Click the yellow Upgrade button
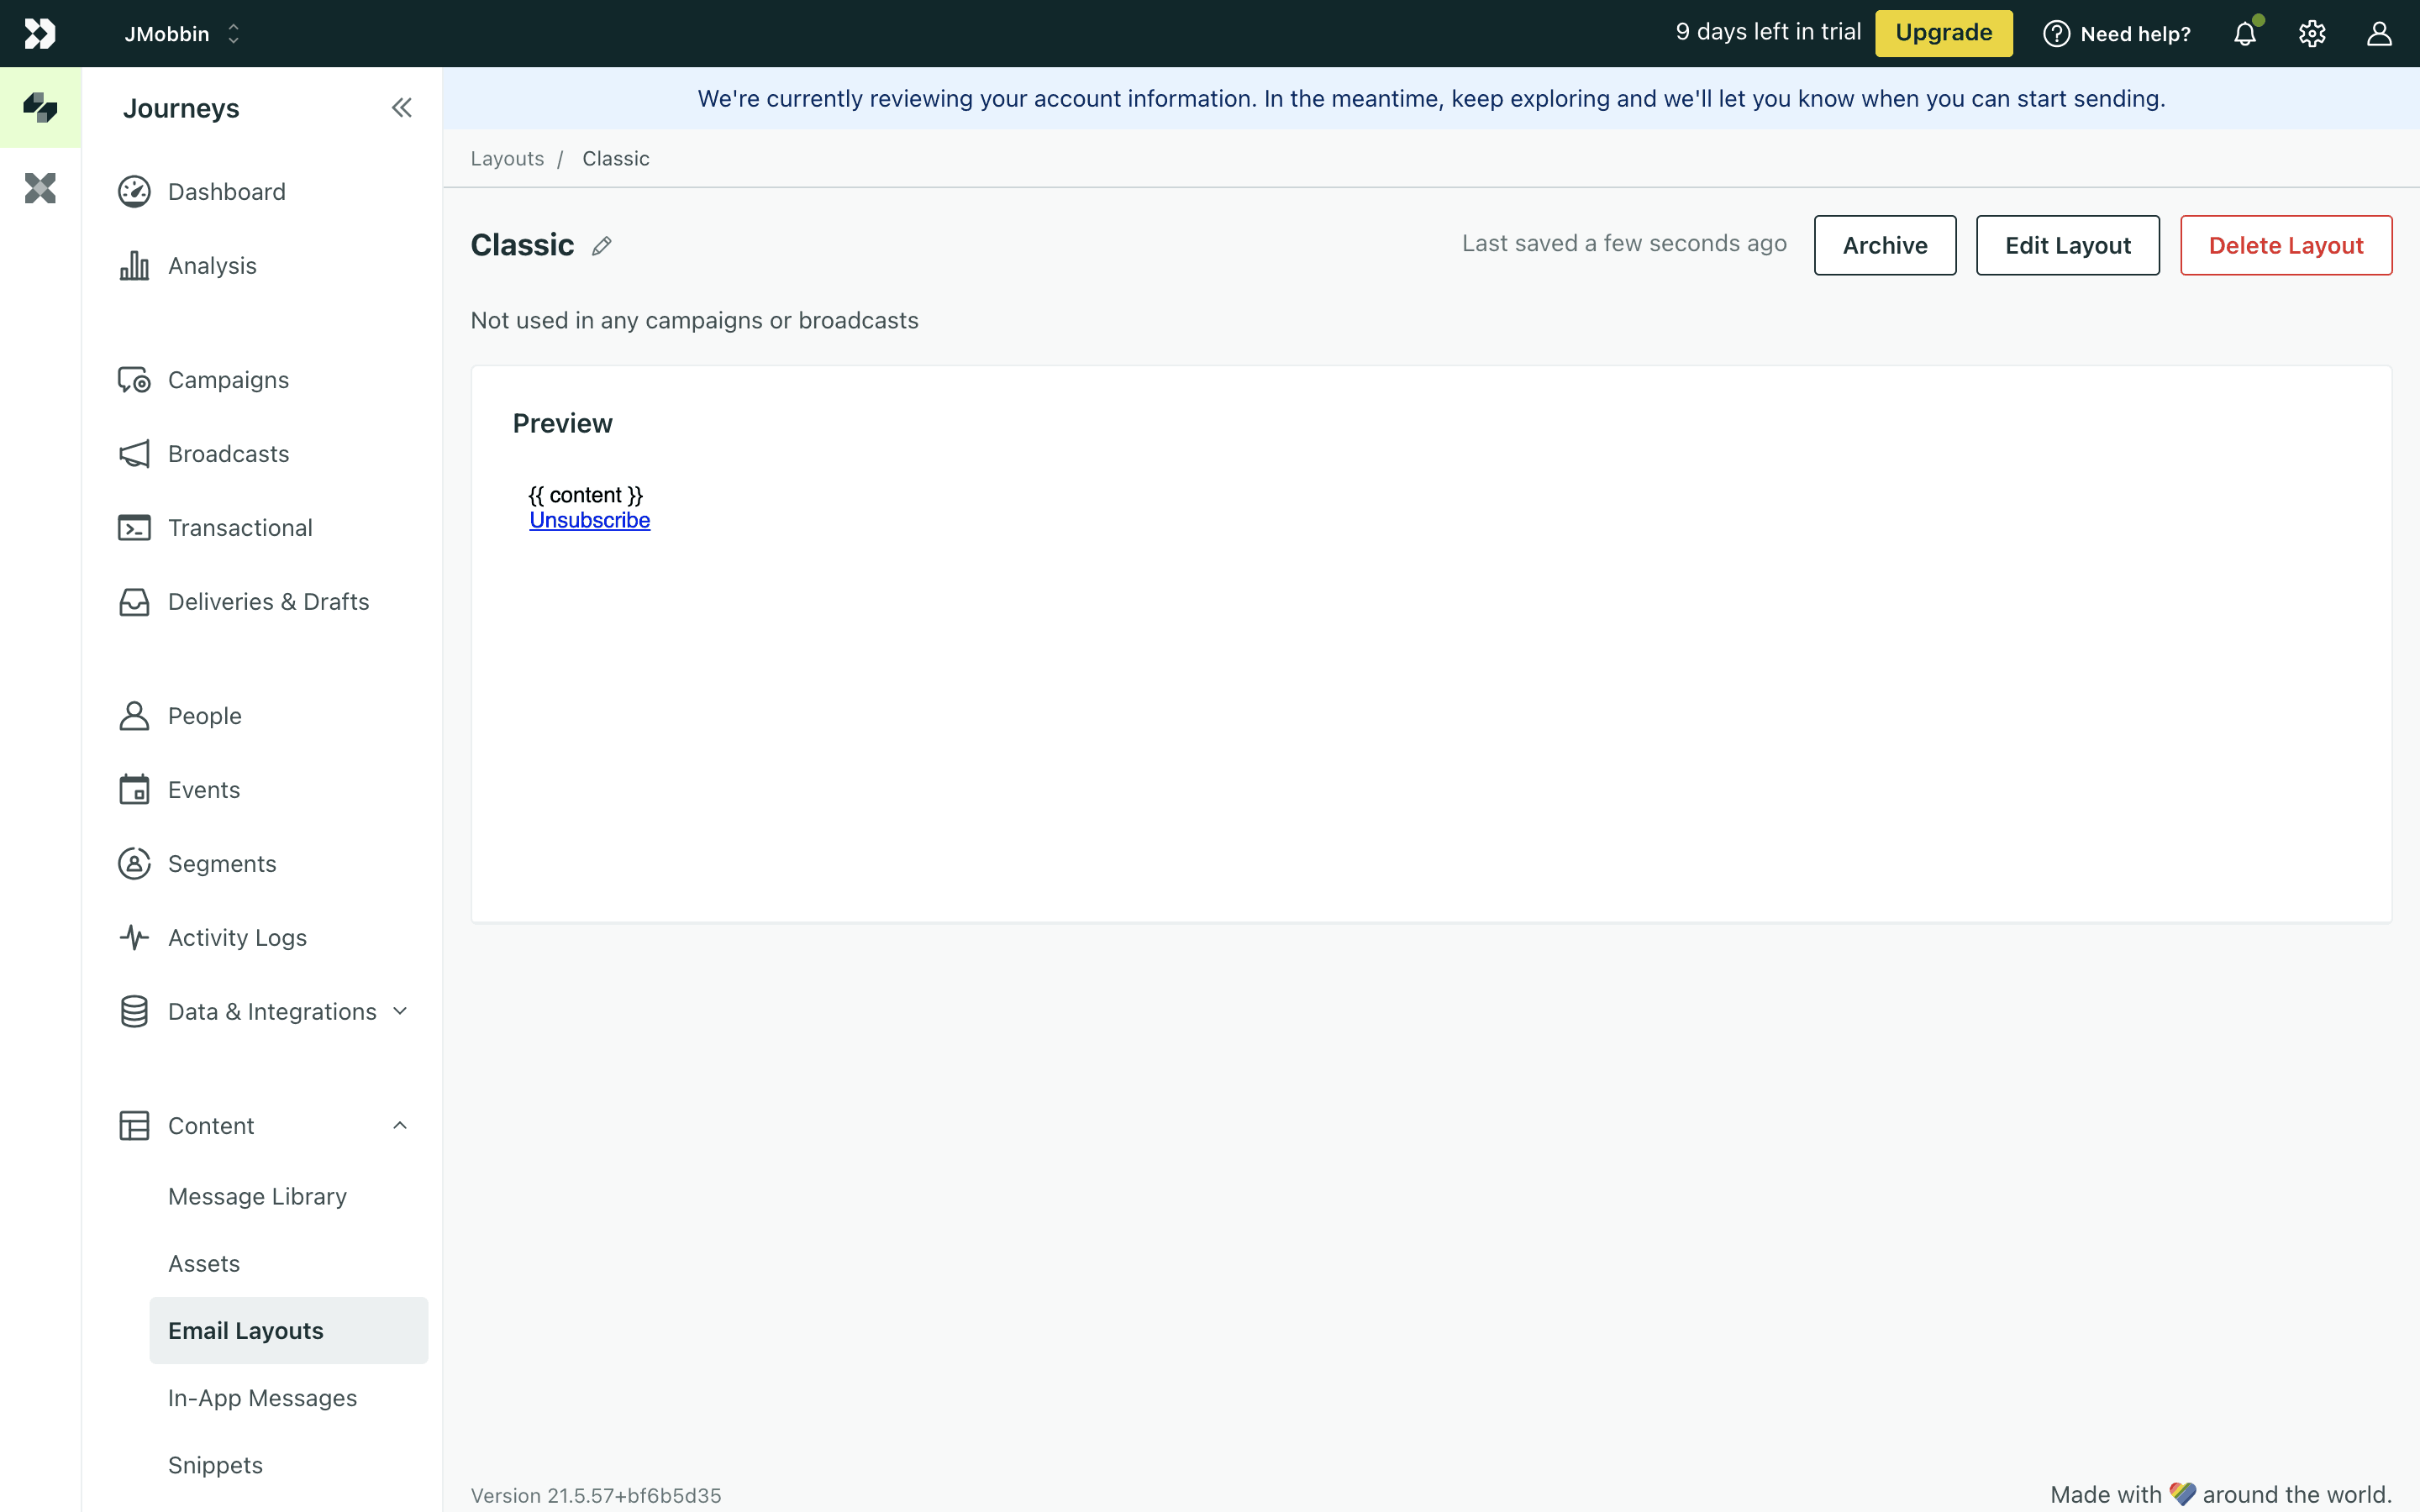This screenshot has height=1512, width=2420. [1943, 33]
